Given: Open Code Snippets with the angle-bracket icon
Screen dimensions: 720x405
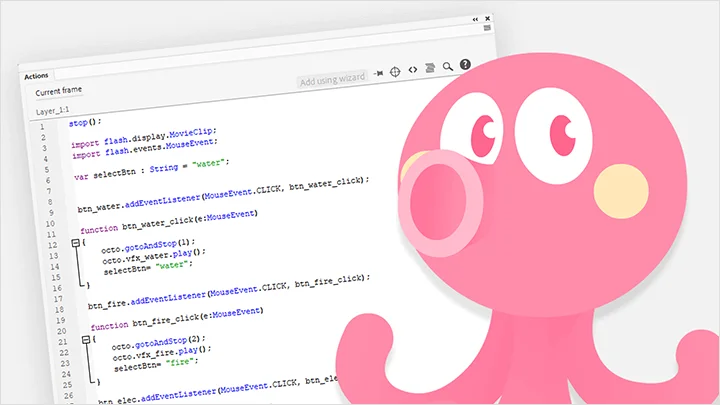Looking at the screenshot, I should click(413, 69).
